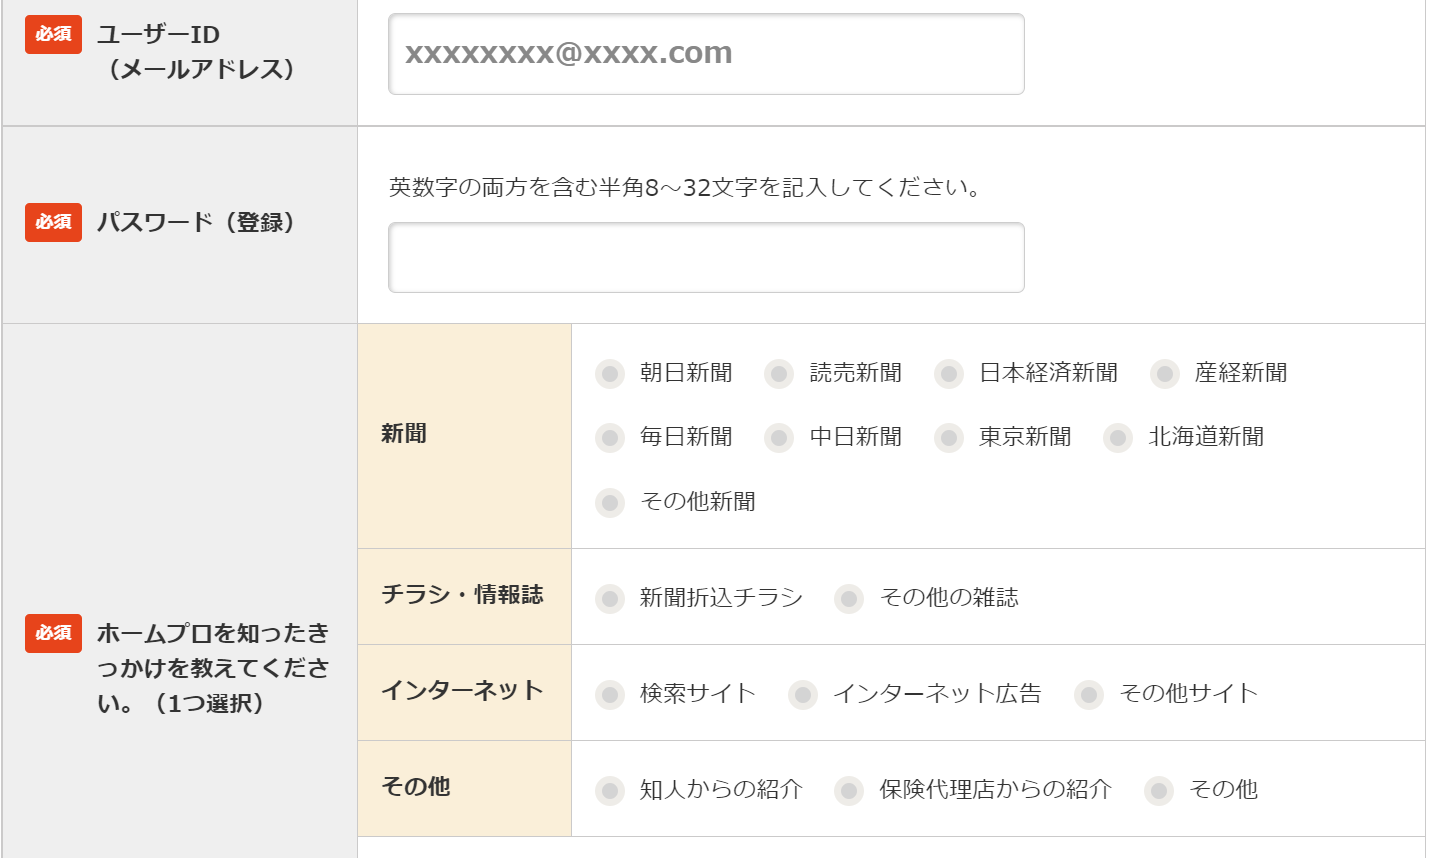Select the 朝日新聞 radio button
1431x858 pixels.
point(610,374)
